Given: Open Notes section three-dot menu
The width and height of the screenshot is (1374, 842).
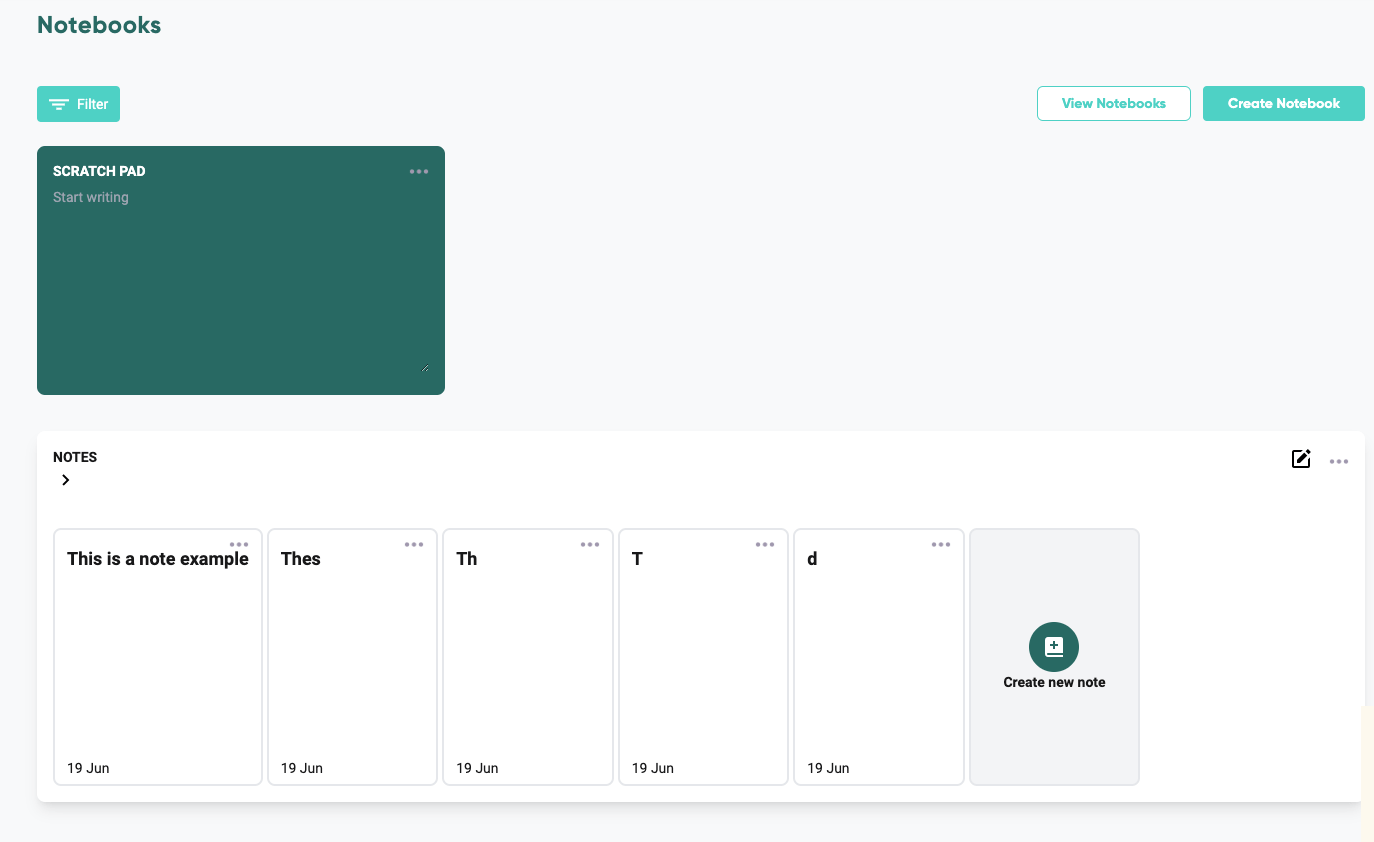Looking at the screenshot, I should point(1339,461).
